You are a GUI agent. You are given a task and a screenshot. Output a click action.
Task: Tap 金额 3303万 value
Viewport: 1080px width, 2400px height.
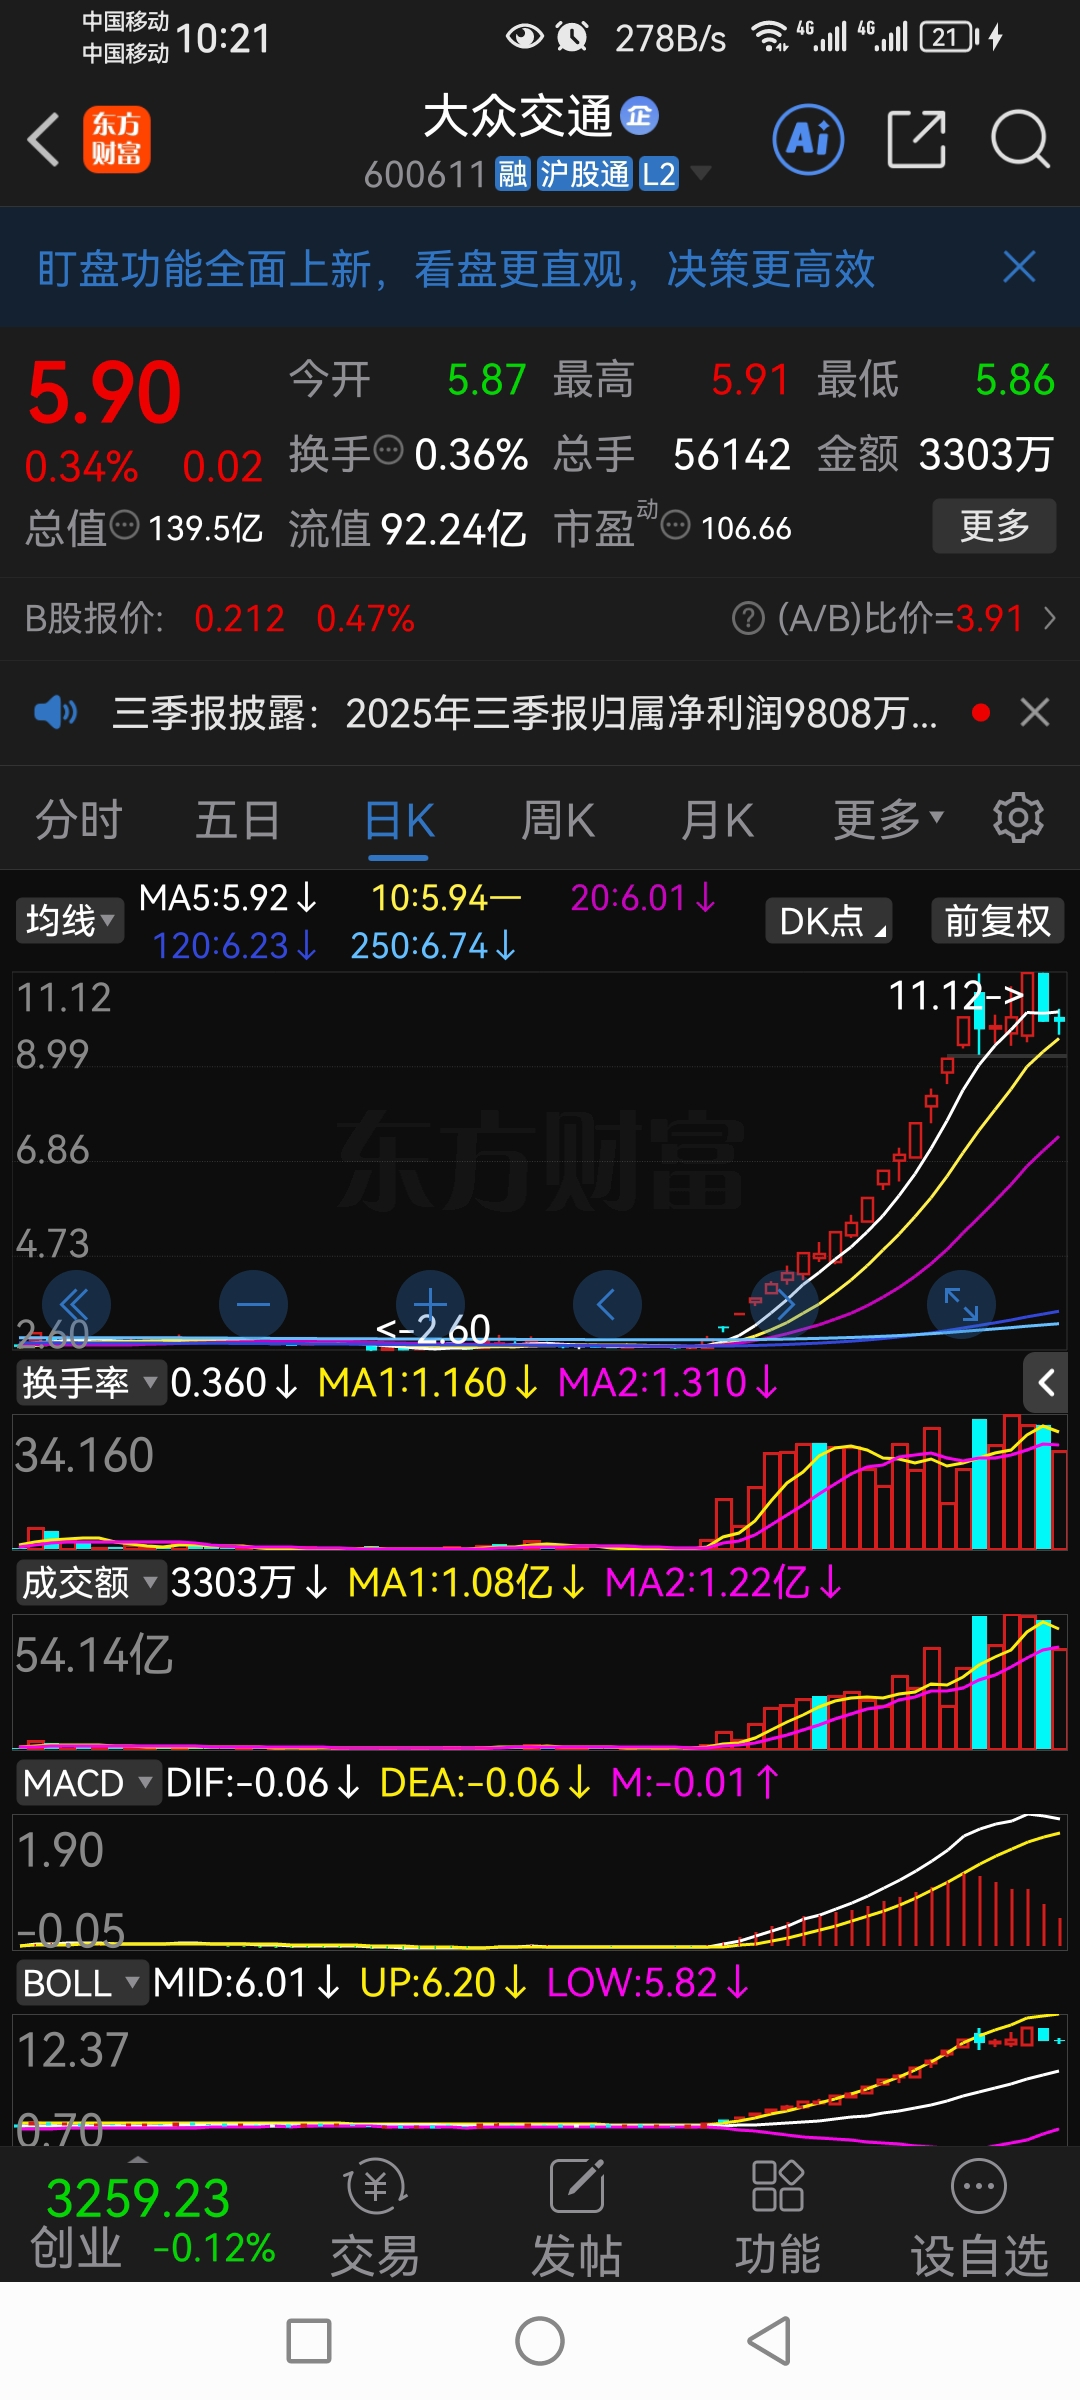(x=986, y=455)
